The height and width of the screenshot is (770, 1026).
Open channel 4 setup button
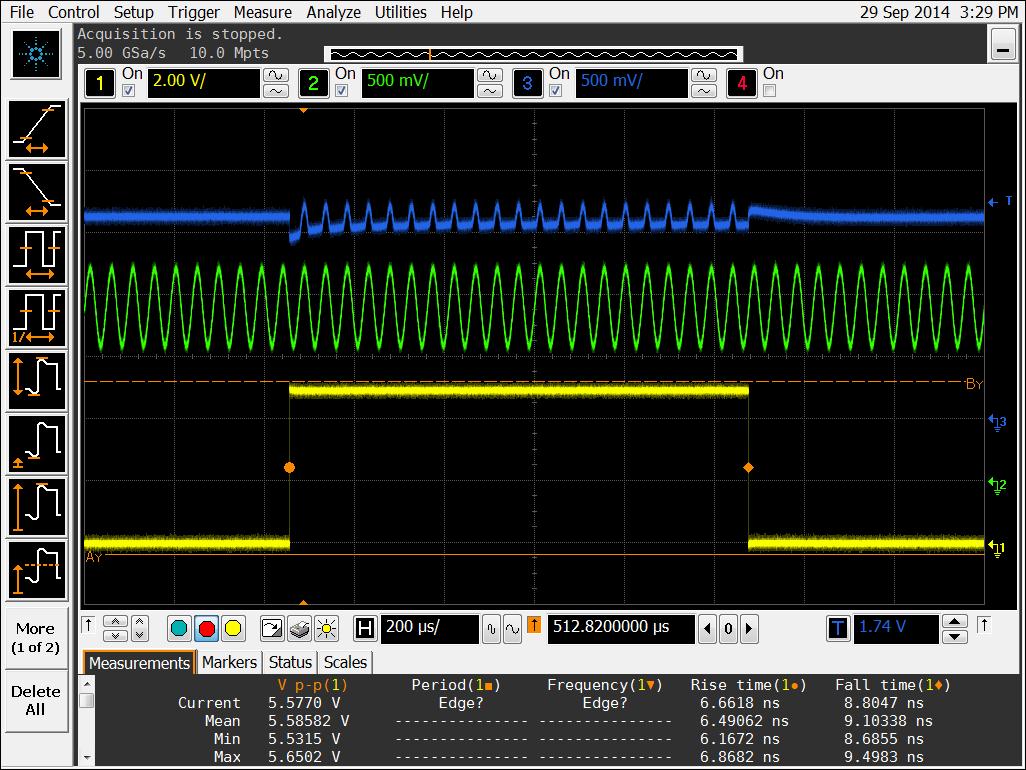pyautogui.click(x=741, y=83)
